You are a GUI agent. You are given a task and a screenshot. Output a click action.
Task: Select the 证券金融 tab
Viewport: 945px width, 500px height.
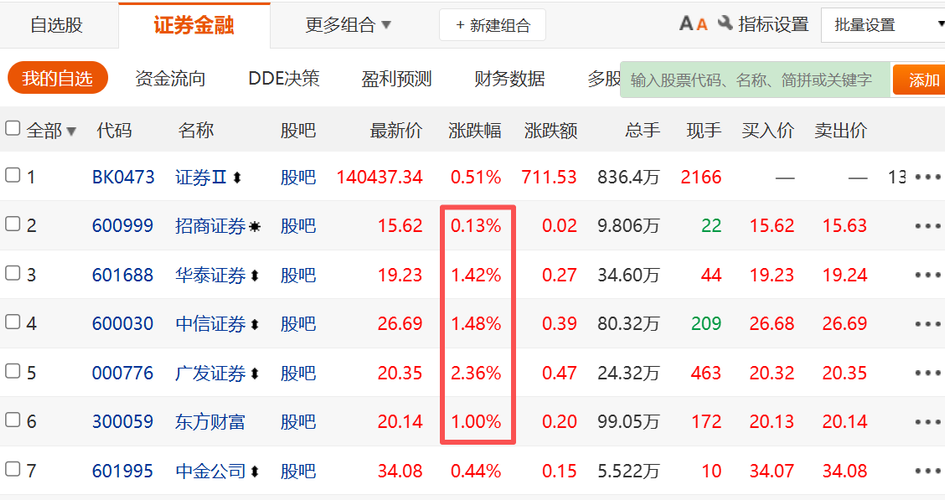[x=193, y=25]
